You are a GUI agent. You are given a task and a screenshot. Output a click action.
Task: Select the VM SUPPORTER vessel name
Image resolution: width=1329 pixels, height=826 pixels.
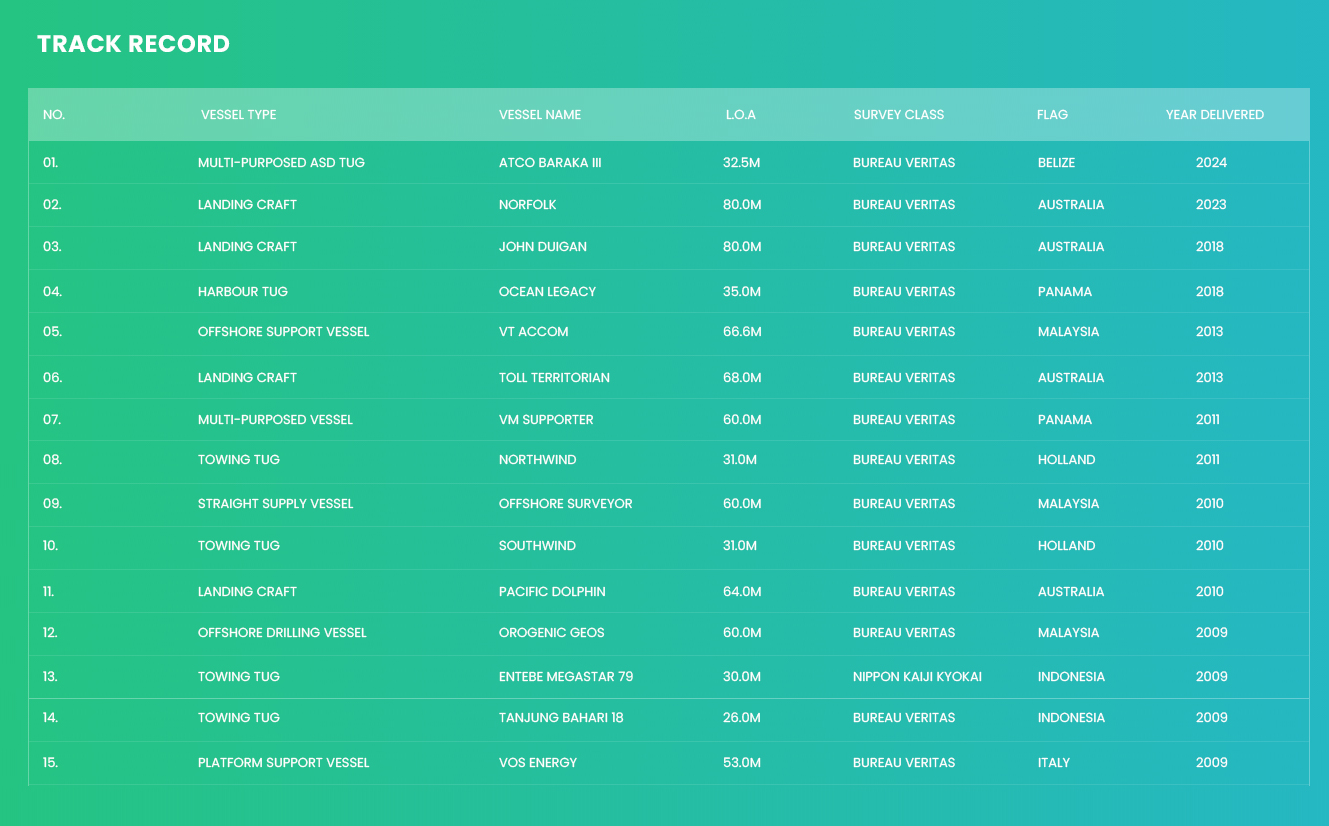pyautogui.click(x=546, y=420)
